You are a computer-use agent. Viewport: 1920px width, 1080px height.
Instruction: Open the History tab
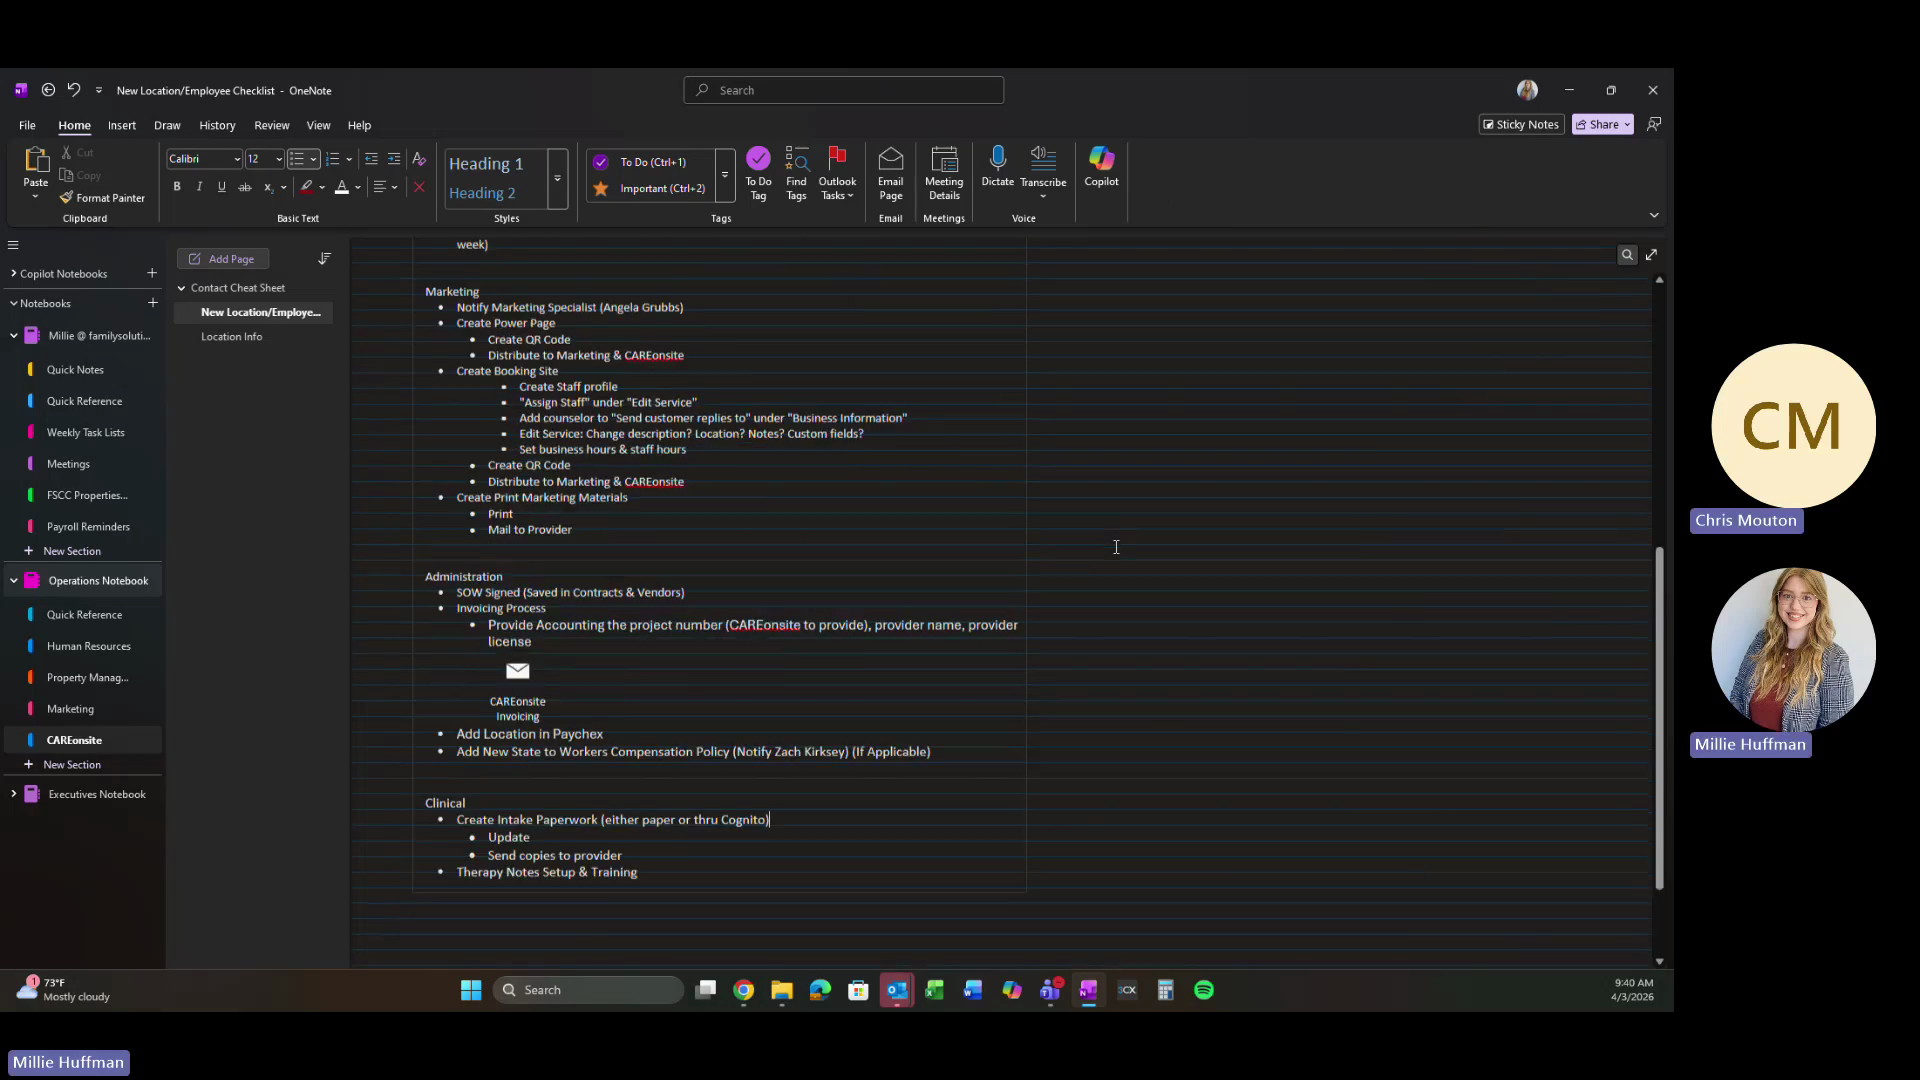tap(217, 125)
